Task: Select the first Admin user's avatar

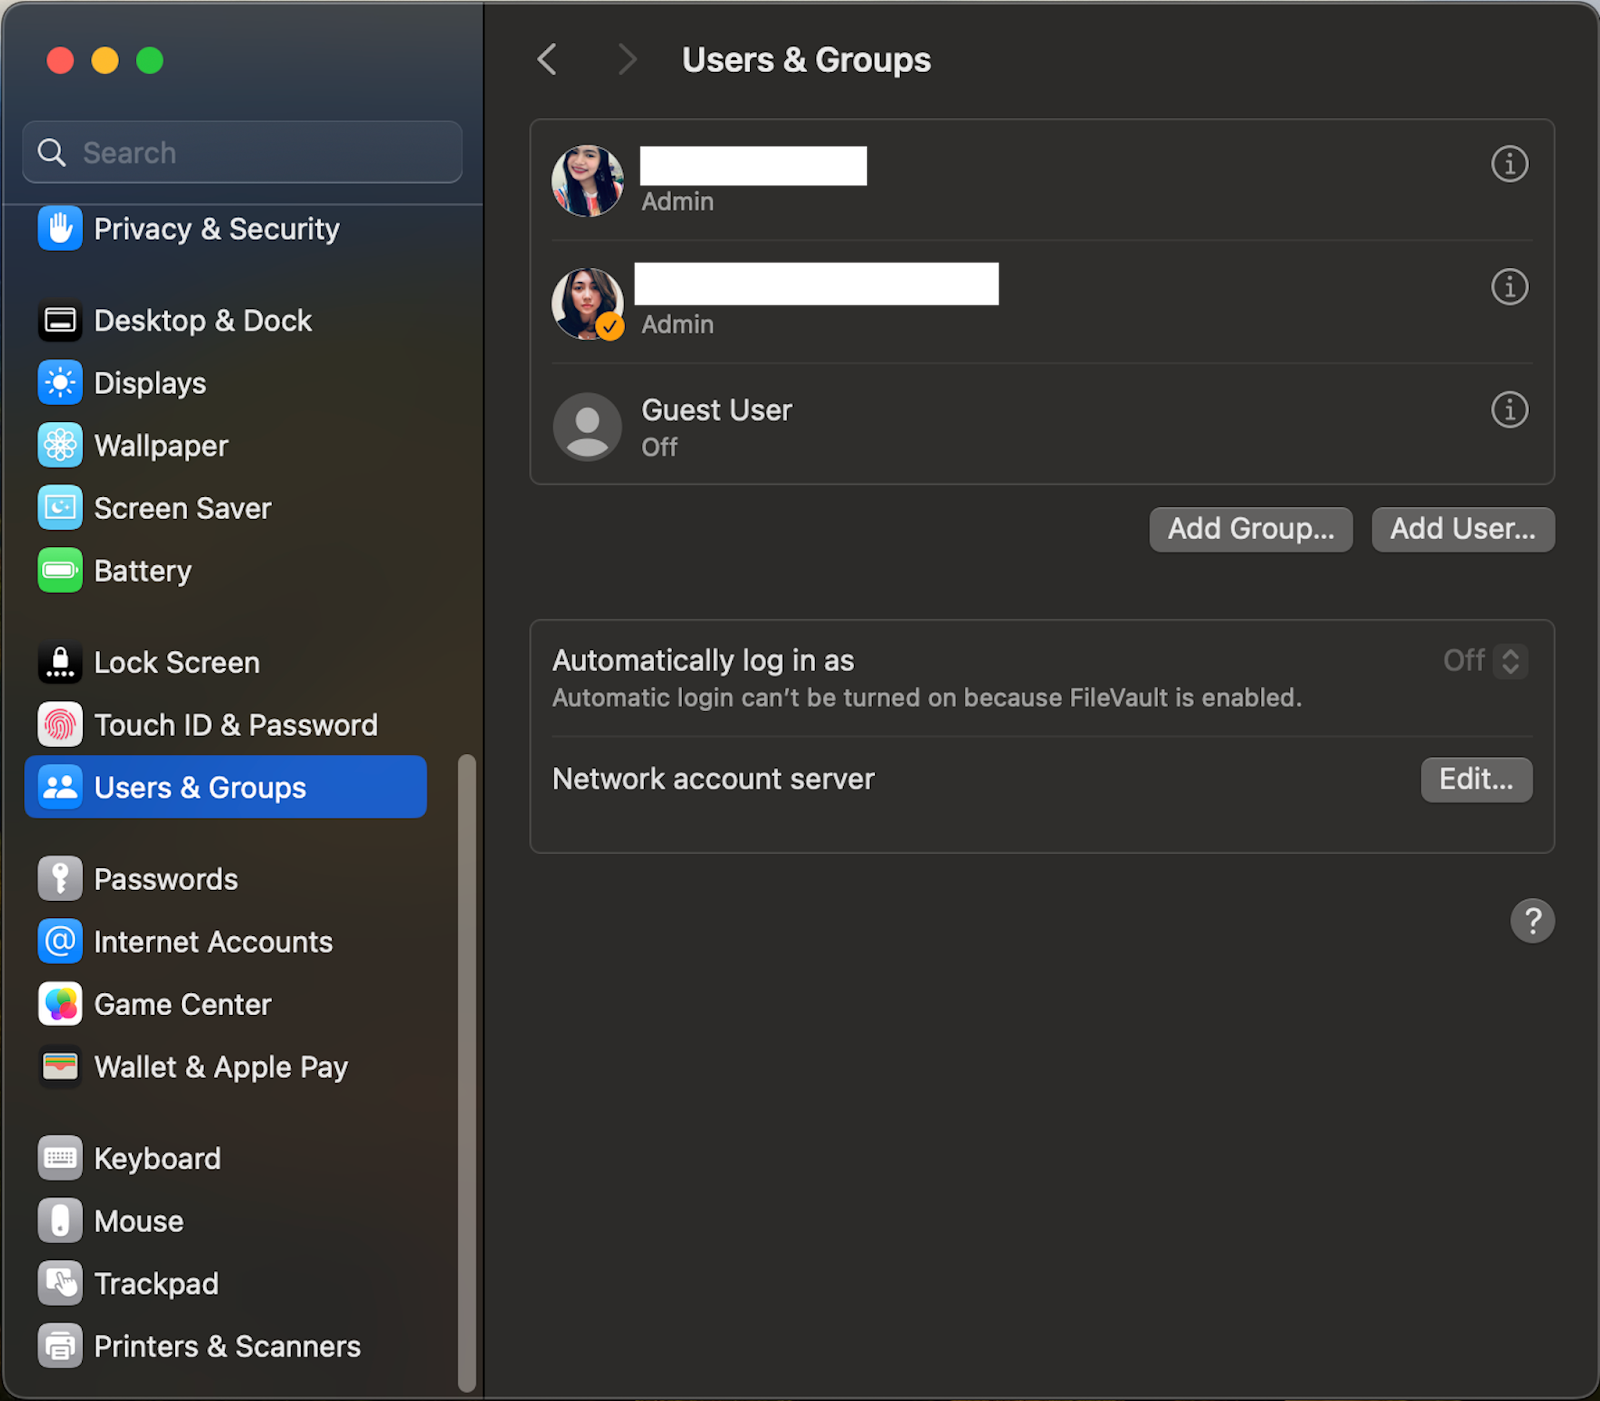Action: 588,181
